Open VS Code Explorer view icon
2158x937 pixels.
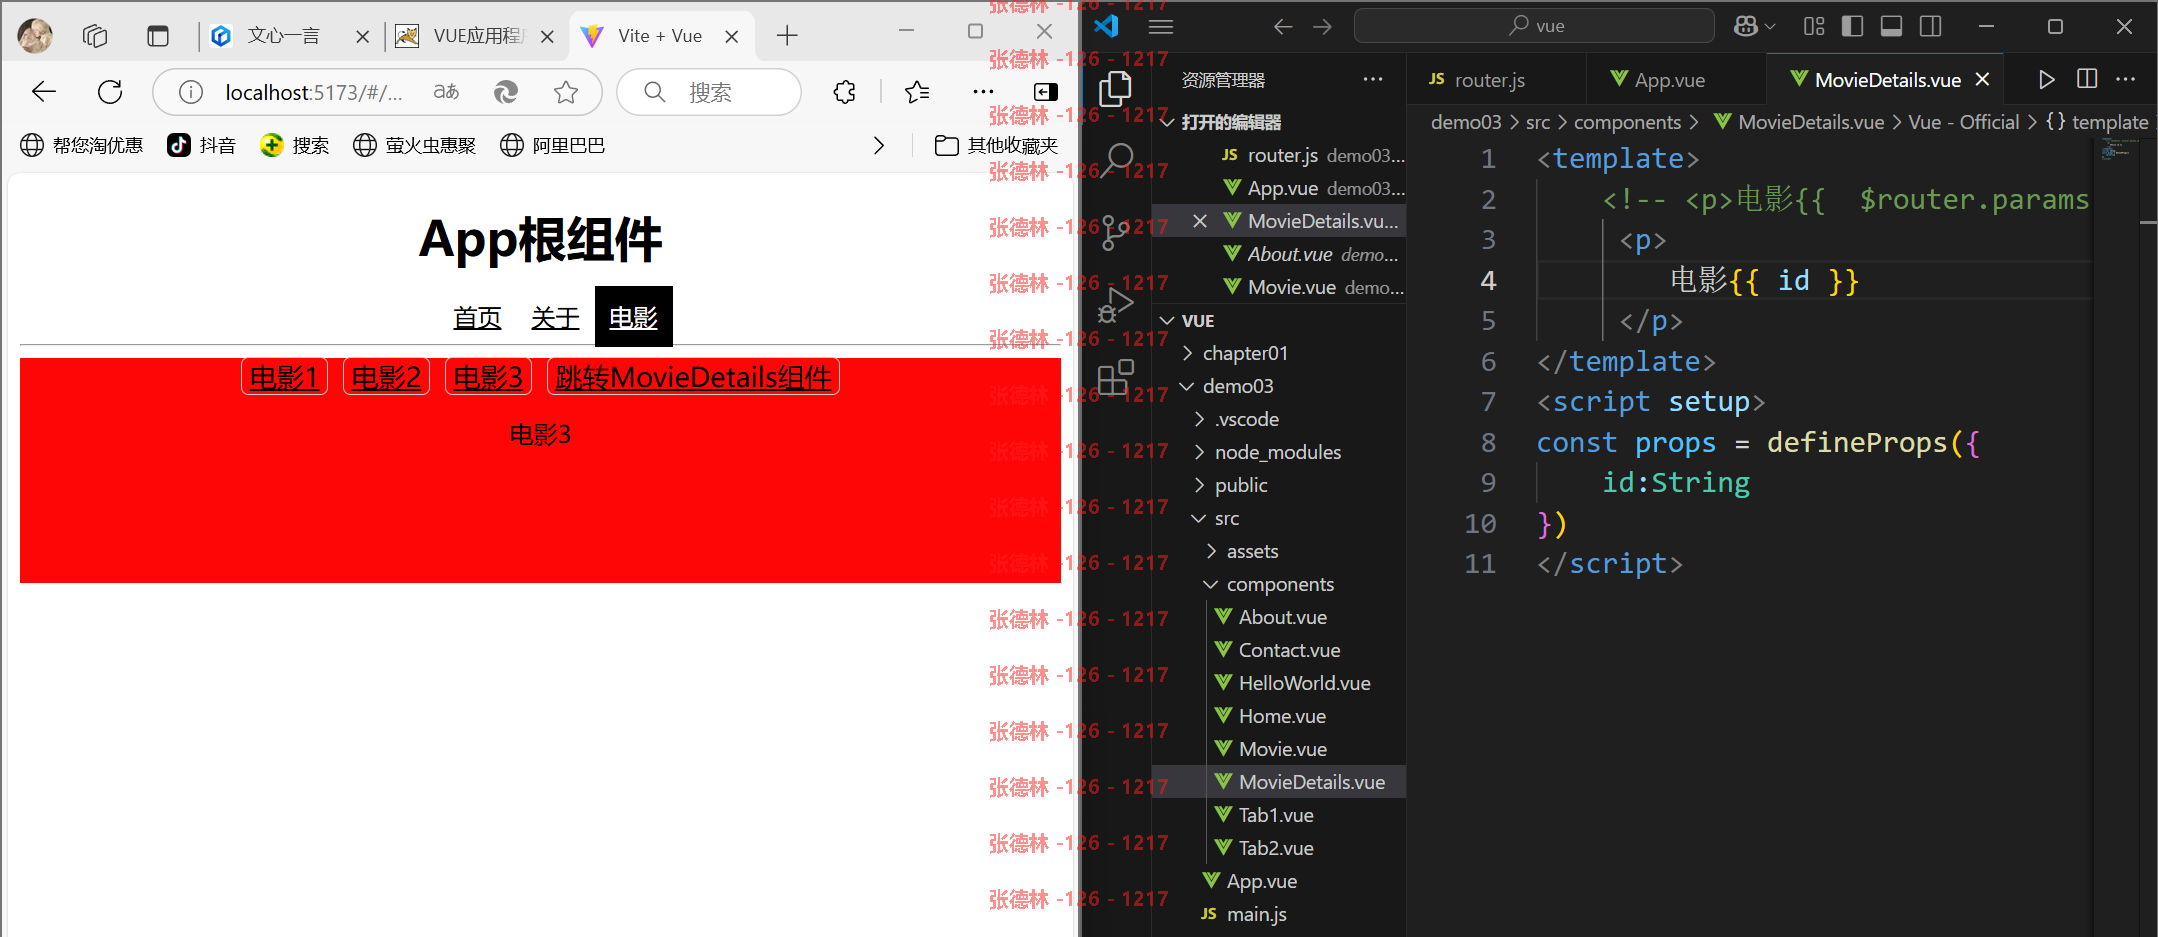[x=1115, y=89]
